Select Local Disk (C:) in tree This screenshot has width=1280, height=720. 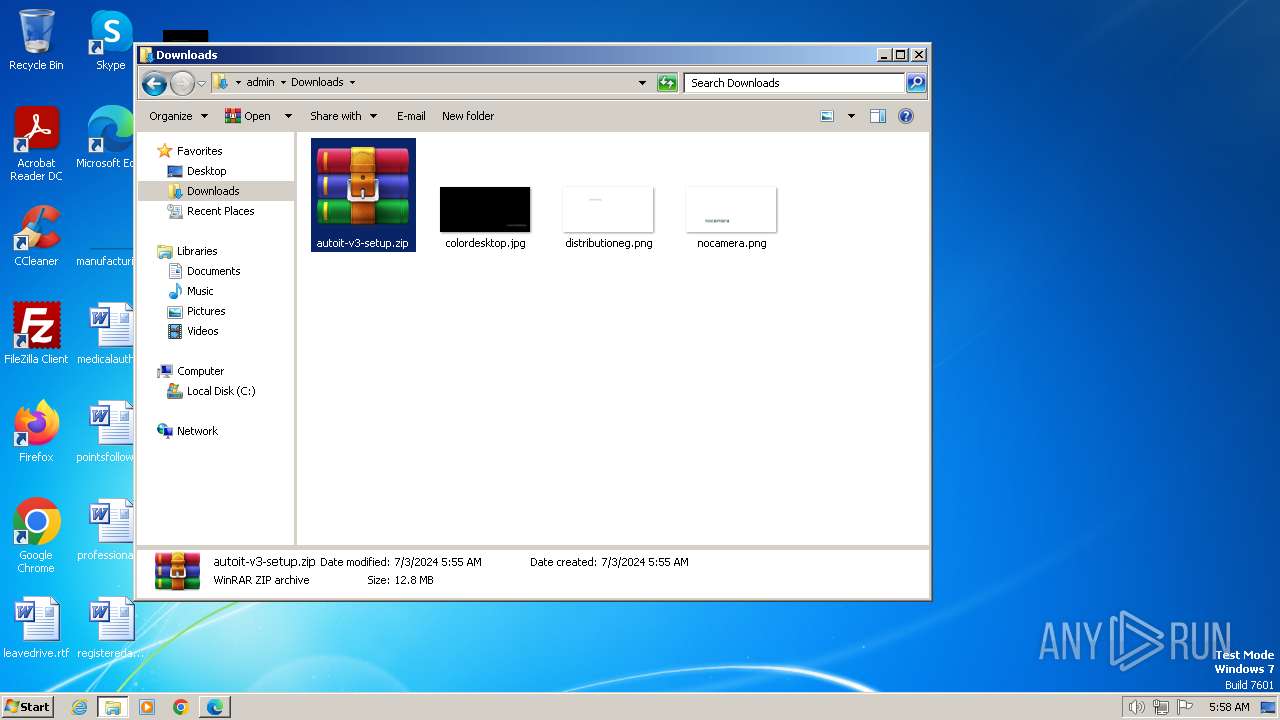click(x=220, y=391)
